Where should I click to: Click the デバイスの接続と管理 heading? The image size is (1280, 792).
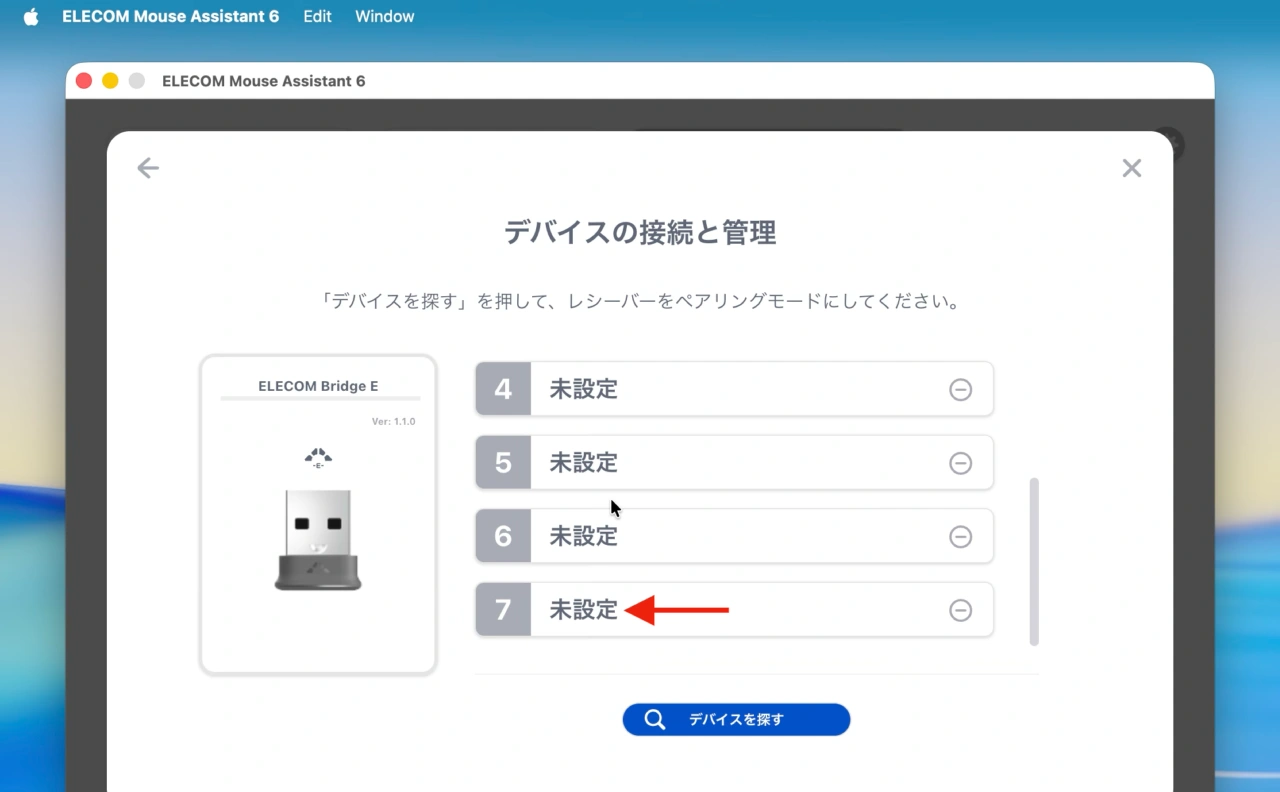[640, 233]
